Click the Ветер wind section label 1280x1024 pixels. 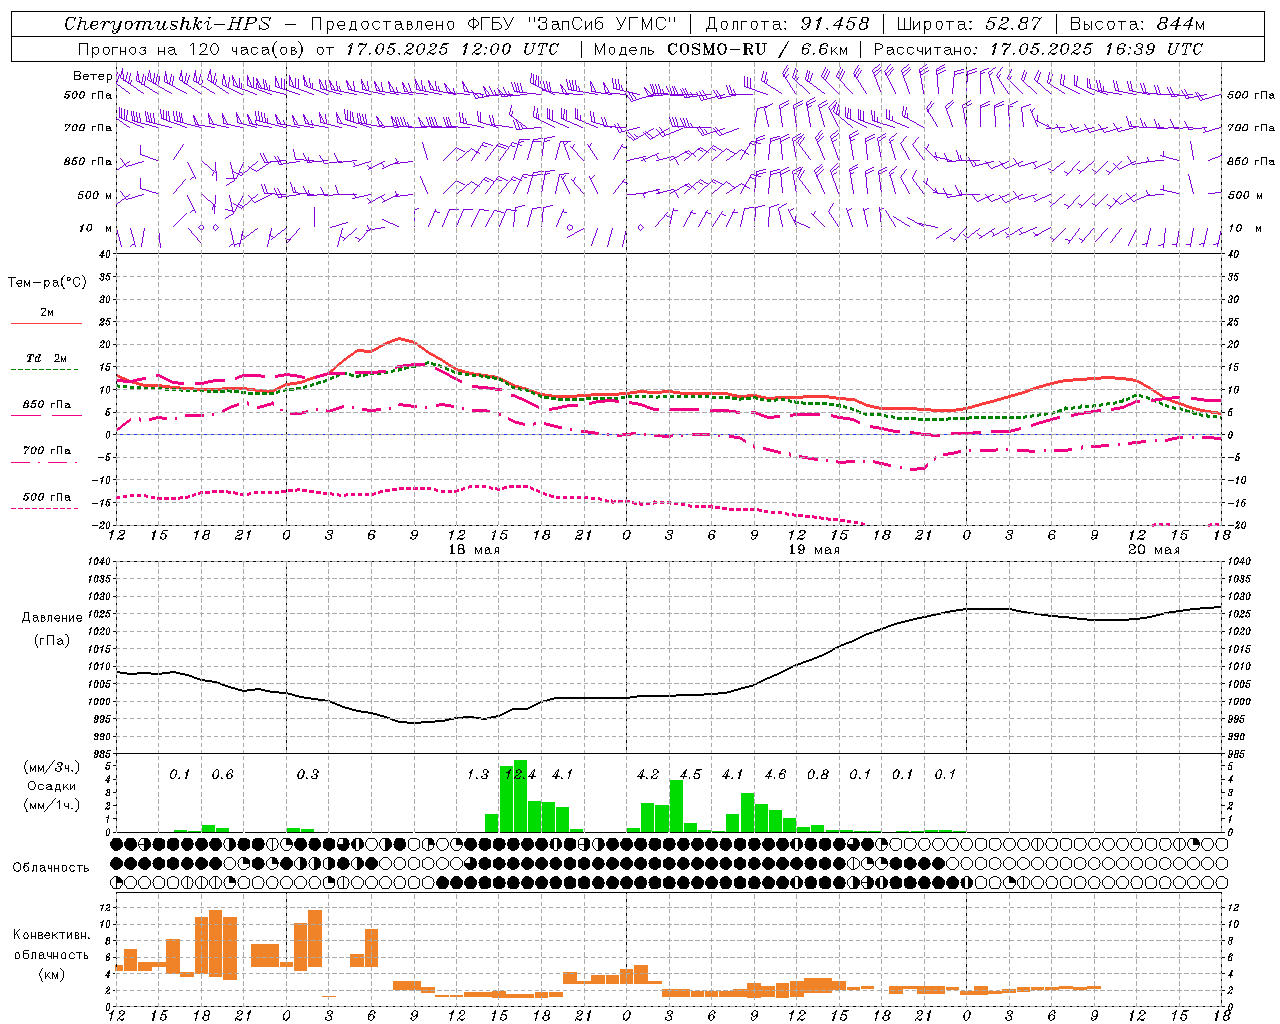[x=92, y=76]
